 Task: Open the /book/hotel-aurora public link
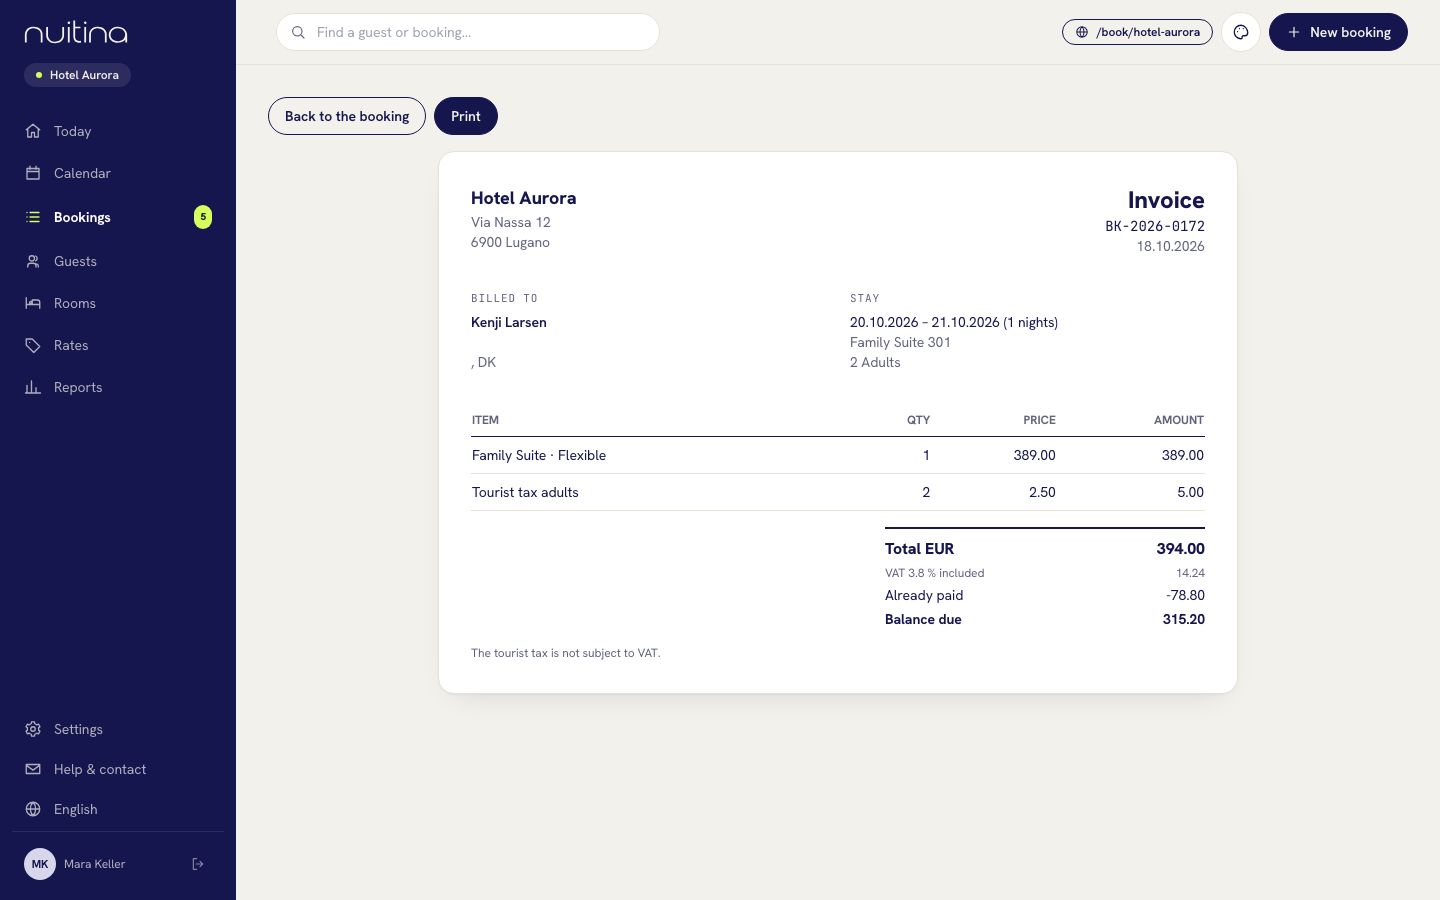pyautogui.click(x=1137, y=32)
